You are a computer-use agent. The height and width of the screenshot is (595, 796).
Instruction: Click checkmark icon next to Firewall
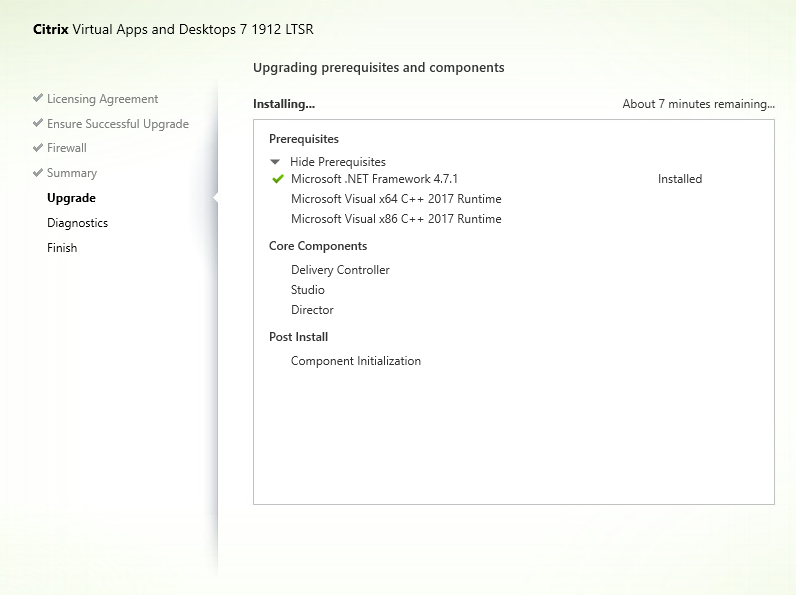coord(38,148)
